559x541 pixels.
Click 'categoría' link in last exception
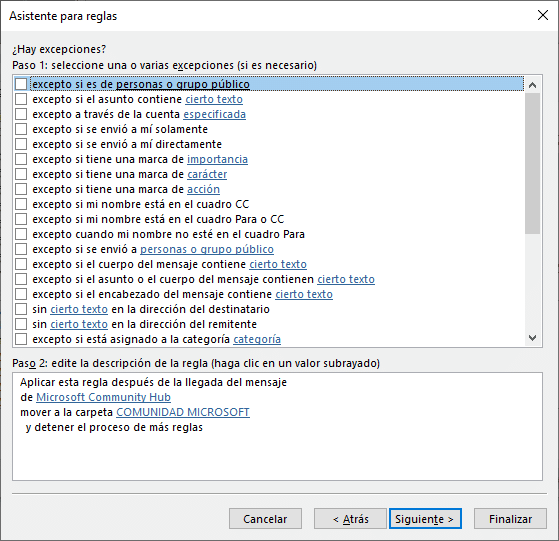coord(257,339)
